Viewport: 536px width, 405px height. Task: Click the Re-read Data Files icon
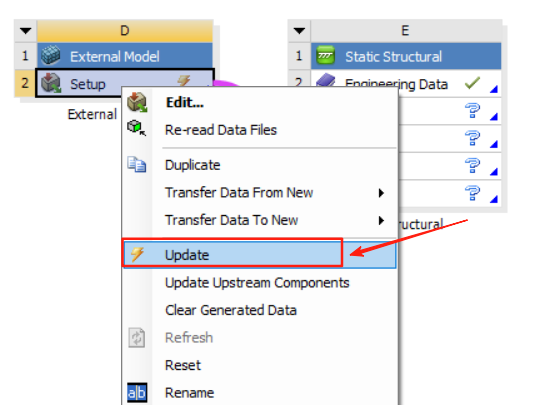click(x=136, y=128)
